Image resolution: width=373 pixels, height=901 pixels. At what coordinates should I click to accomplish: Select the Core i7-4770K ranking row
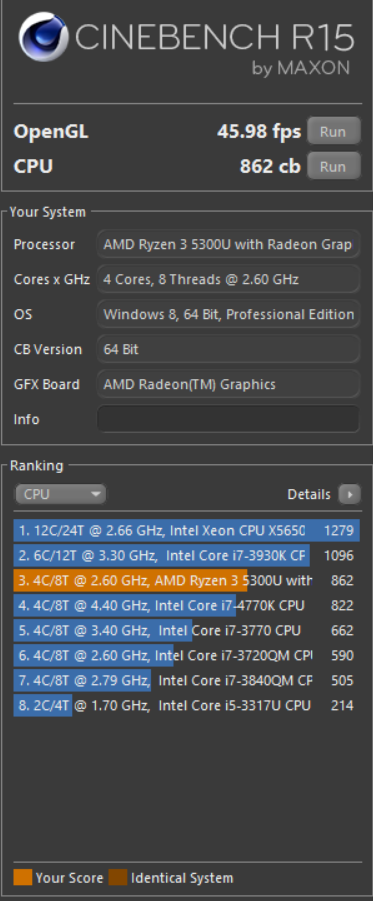tap(187, 606)
